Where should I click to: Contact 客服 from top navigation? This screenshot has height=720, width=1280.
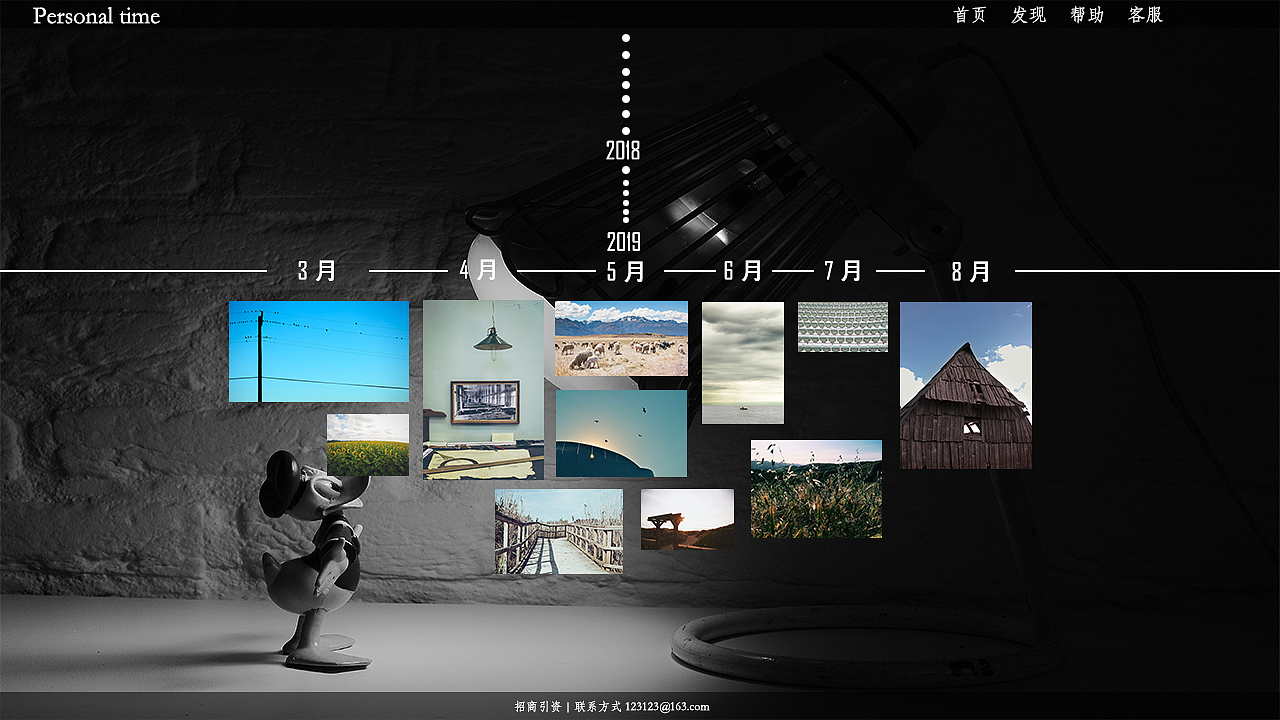[x=1145, y=15]
